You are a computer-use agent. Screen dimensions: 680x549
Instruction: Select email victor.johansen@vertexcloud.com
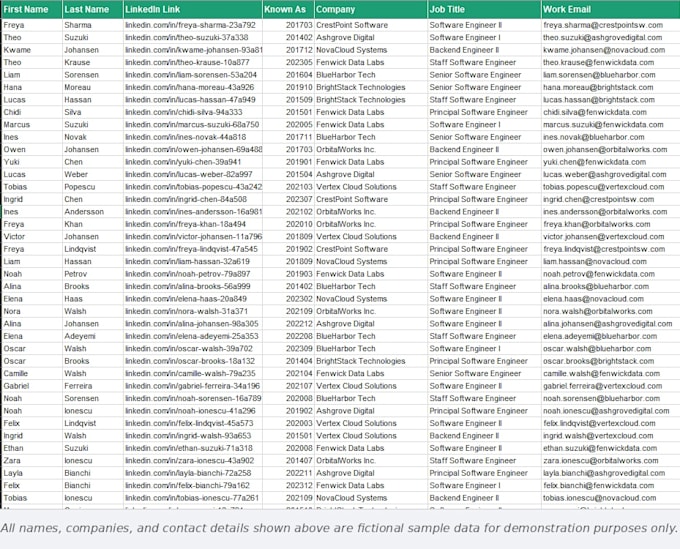coord(611,237)
